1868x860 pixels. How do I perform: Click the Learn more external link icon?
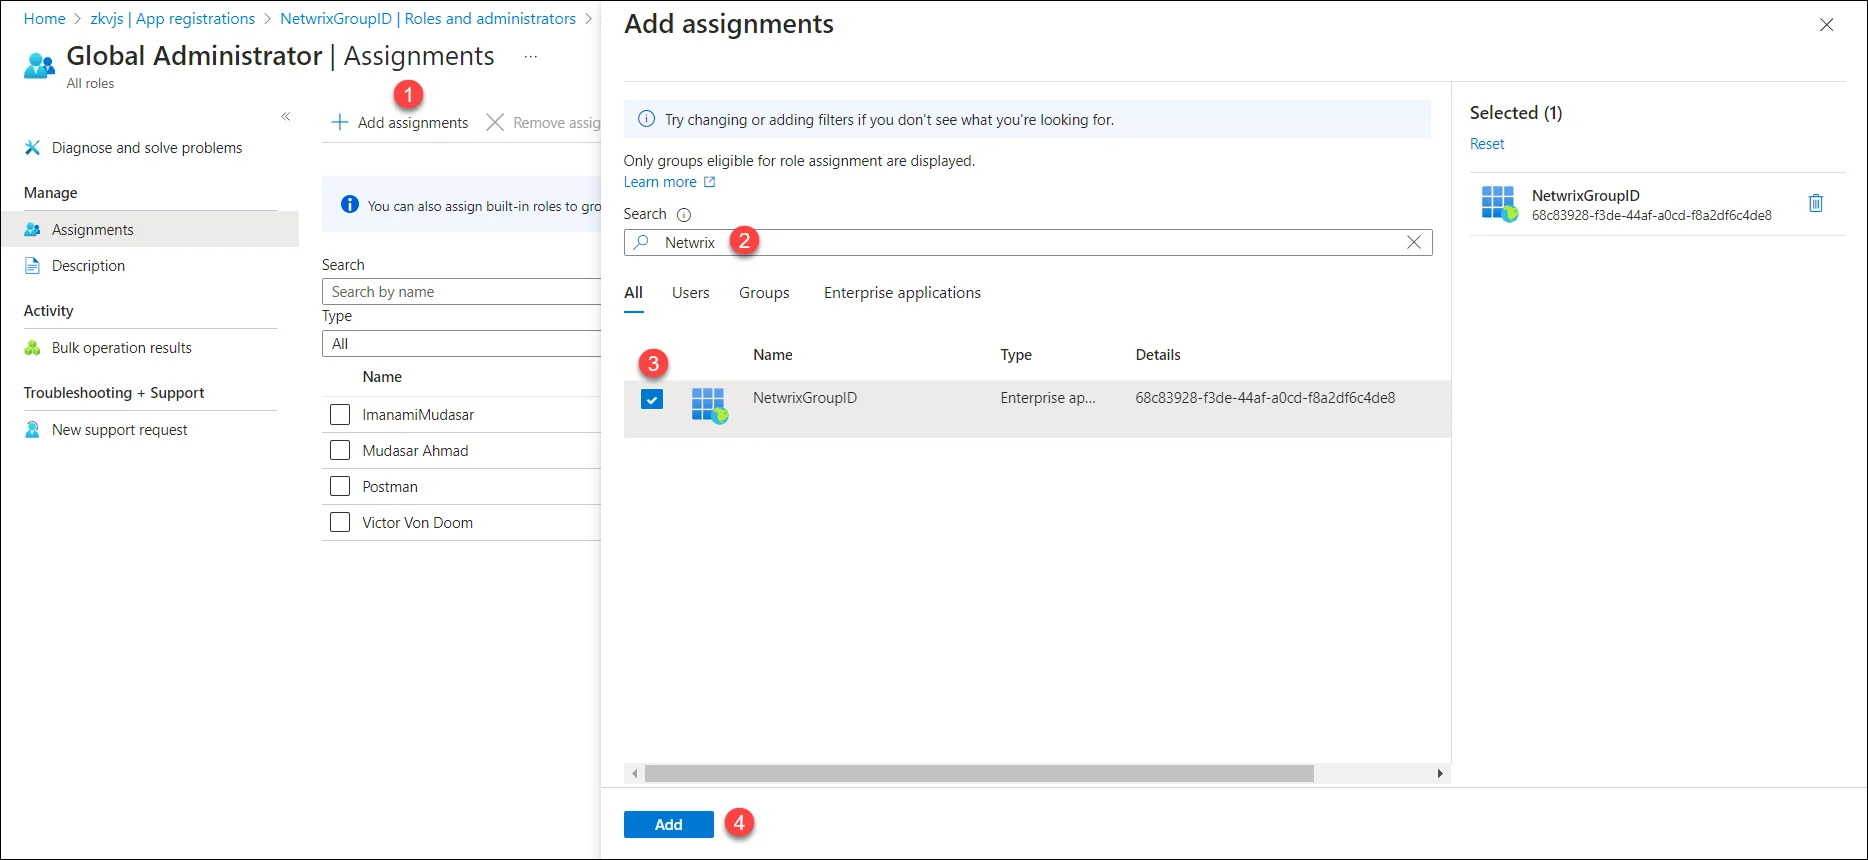(710, 182)
